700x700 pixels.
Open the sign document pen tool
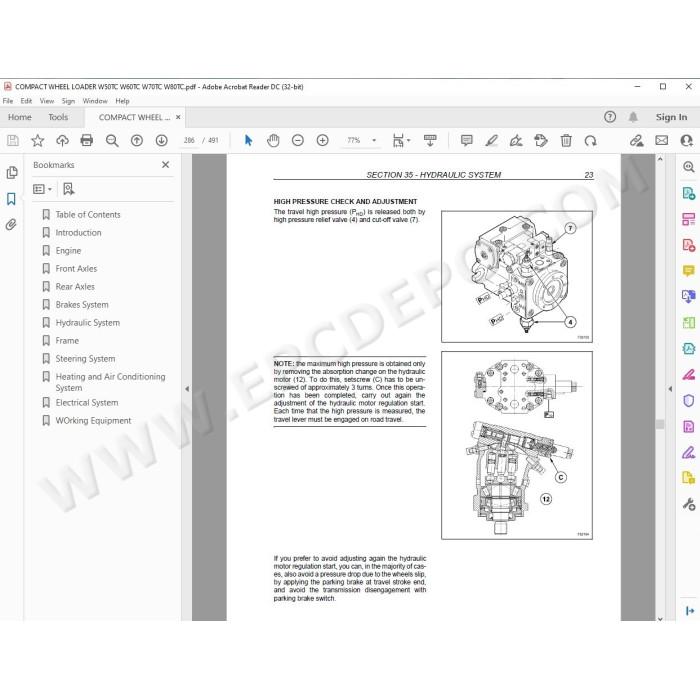(x=516, y=141)
